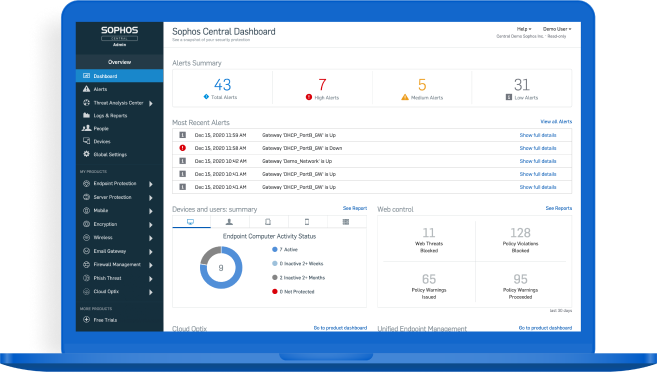Viewport: 657px width, 378px height.
Task: Open the Help dropdown menu
Action: 524,29
